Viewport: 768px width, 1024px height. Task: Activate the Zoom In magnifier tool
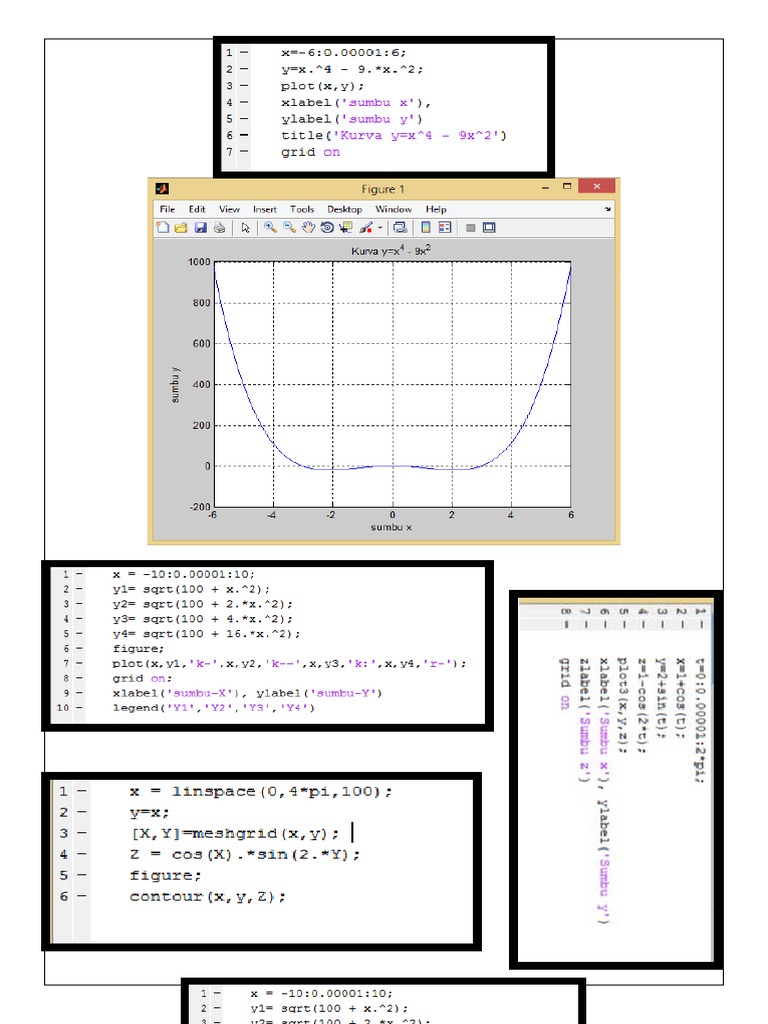click(270, 227)
